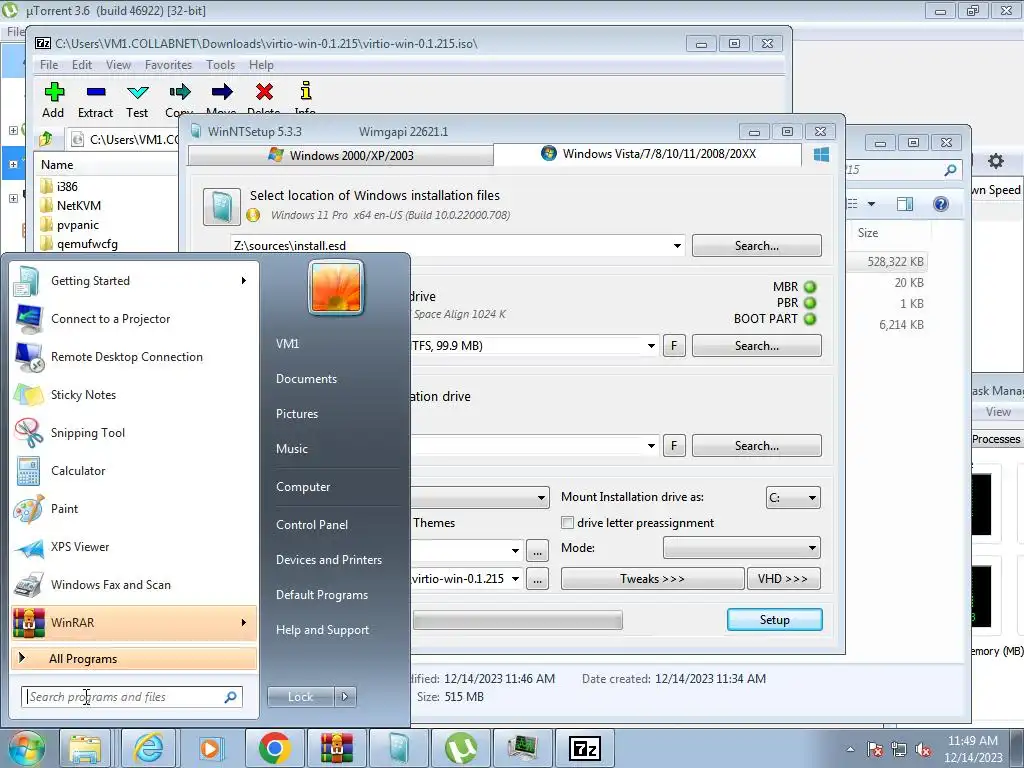Click the up-folder icon in 7-Zip address bar
This screenshot has height=768, width=1024.
tap(46, 139)
